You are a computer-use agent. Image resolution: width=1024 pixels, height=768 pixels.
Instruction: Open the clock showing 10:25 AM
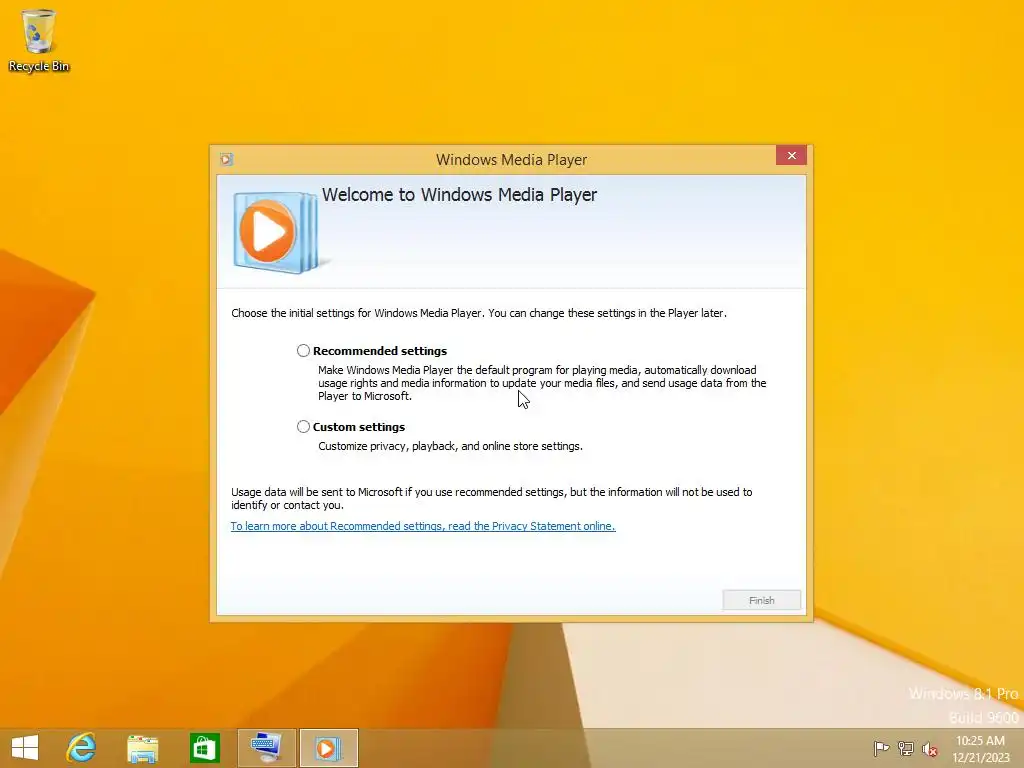pos(980,748)
